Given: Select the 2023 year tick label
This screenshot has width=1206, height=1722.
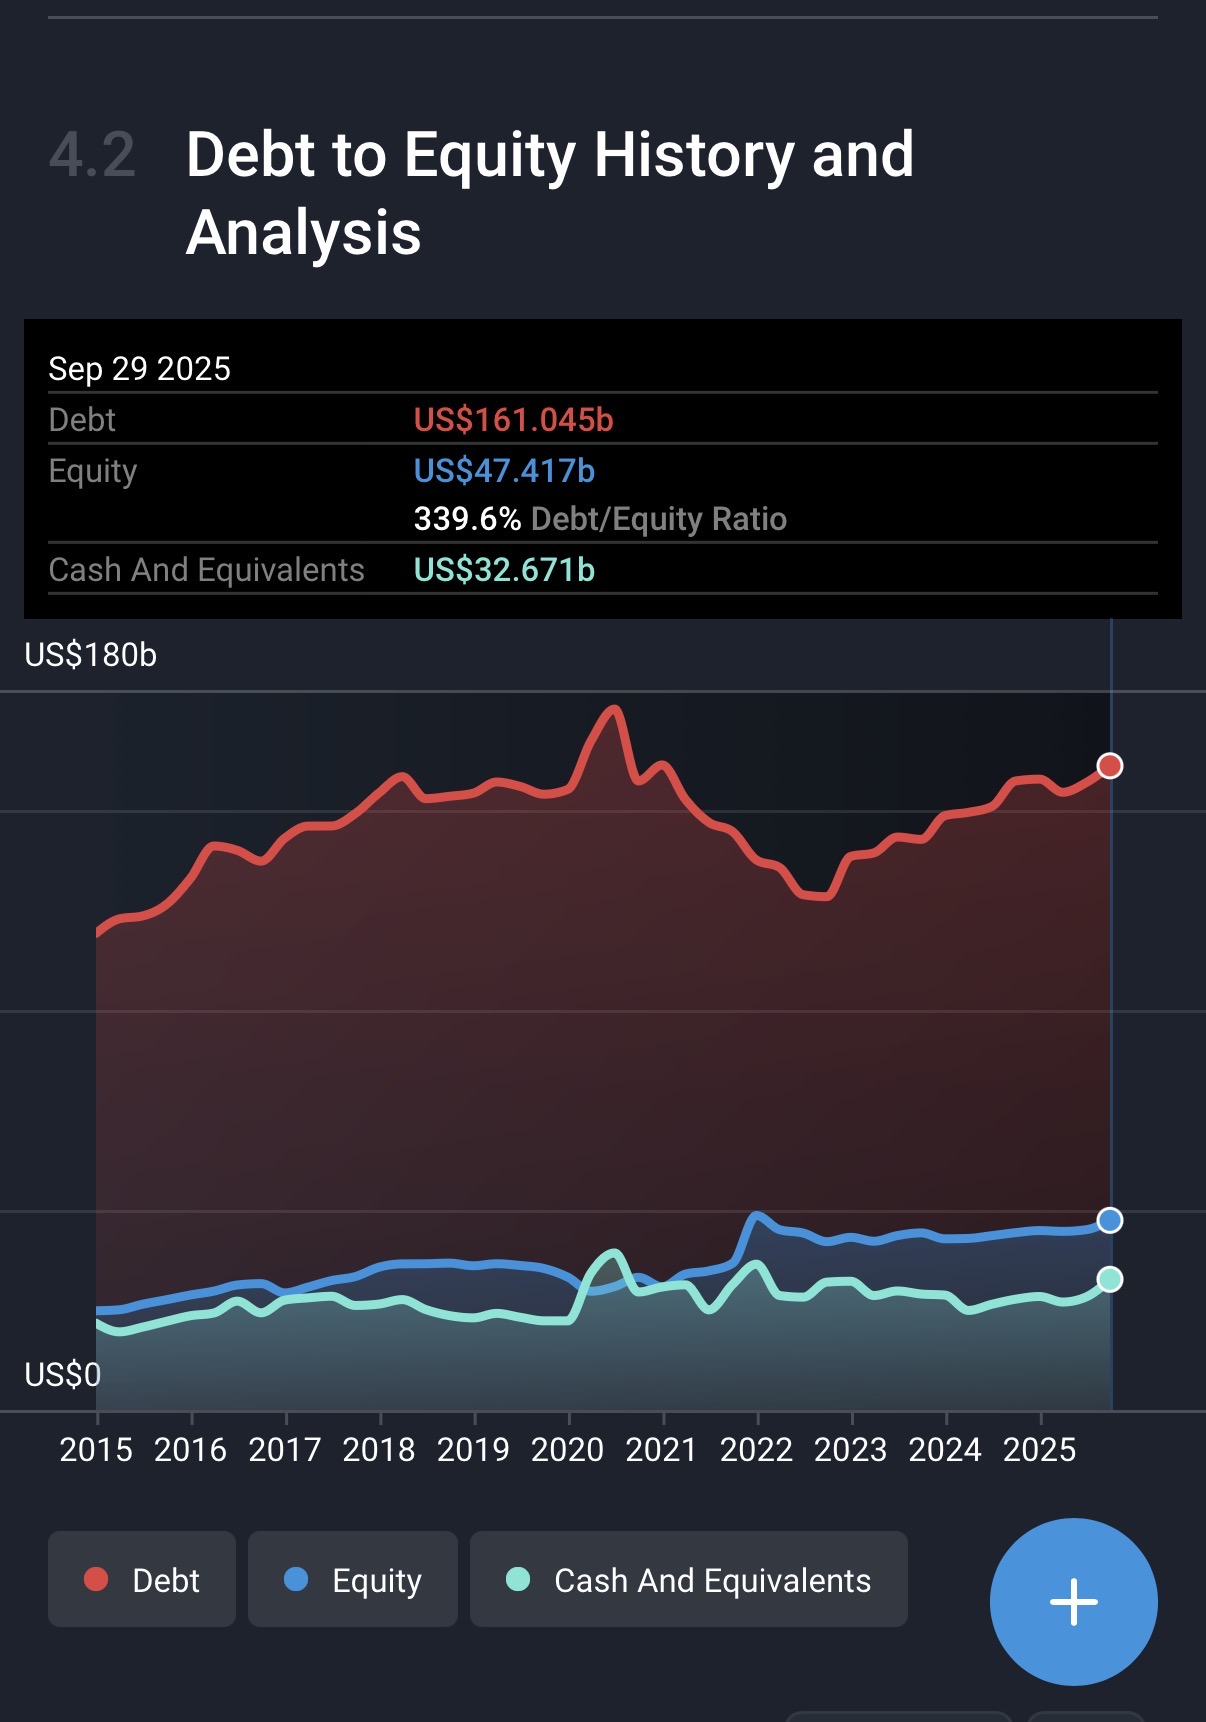Looking at the screenshot, I should point(850,1449).
